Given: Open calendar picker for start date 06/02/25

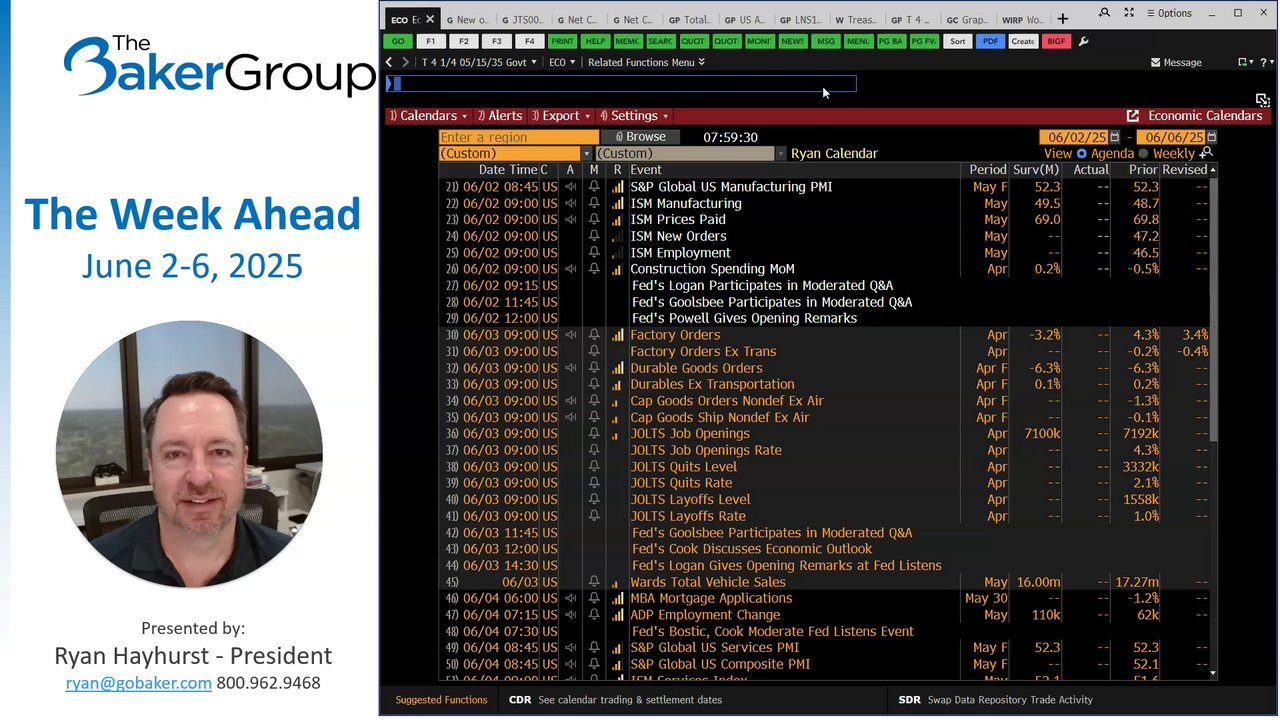Looking at the screenshot, I should (x=1115, y=137).
